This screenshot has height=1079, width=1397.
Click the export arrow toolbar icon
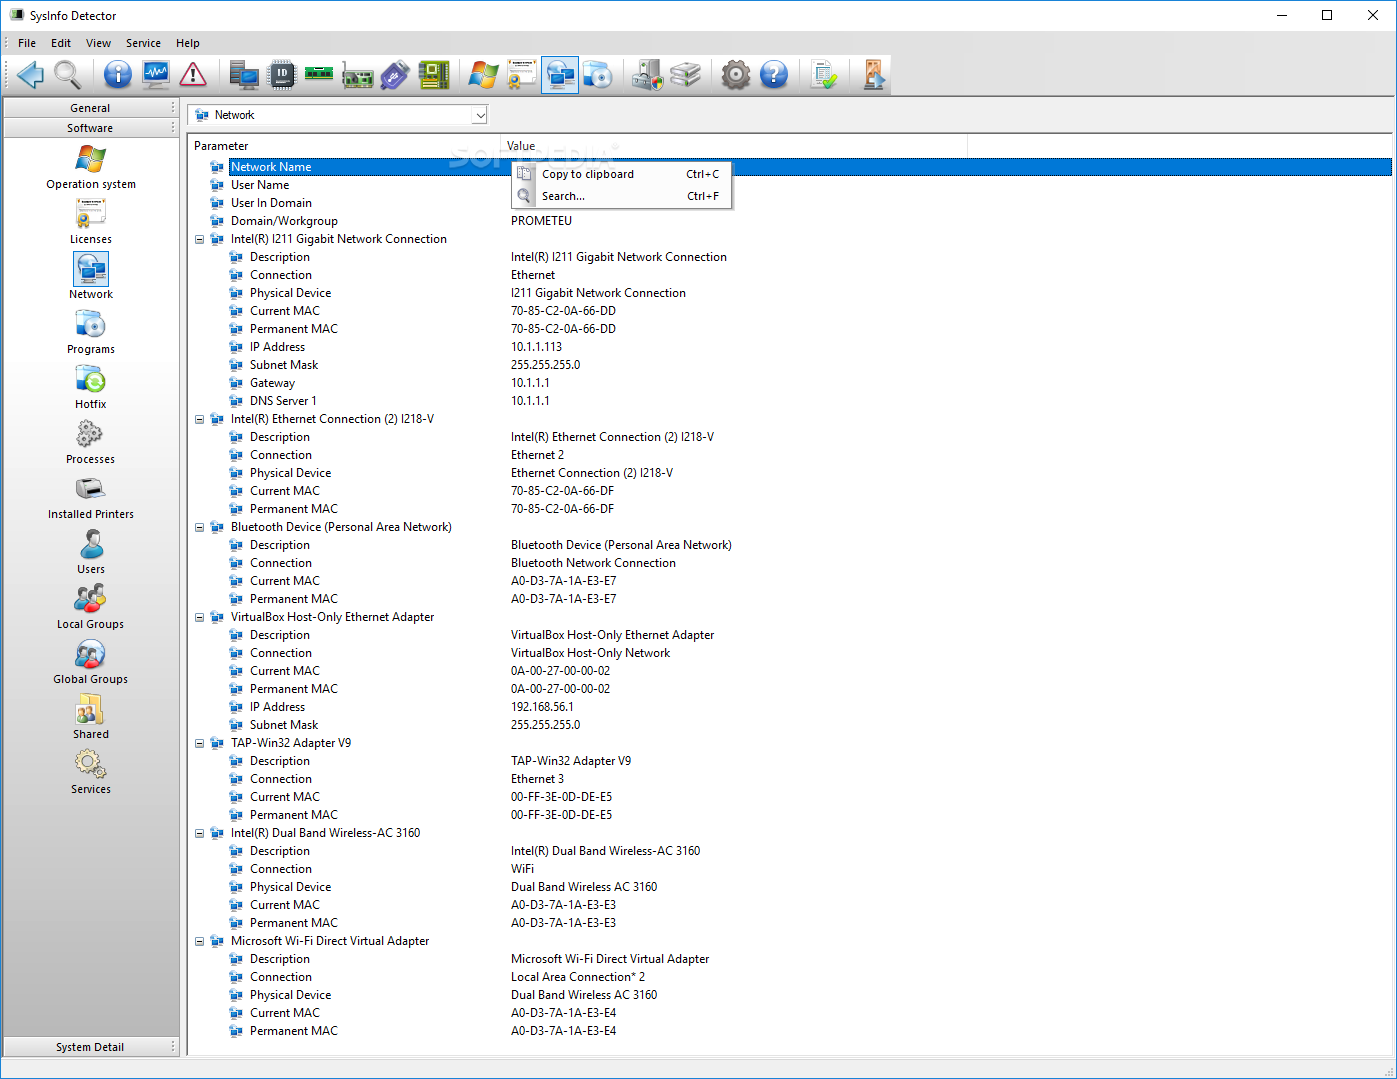point(873,75)
